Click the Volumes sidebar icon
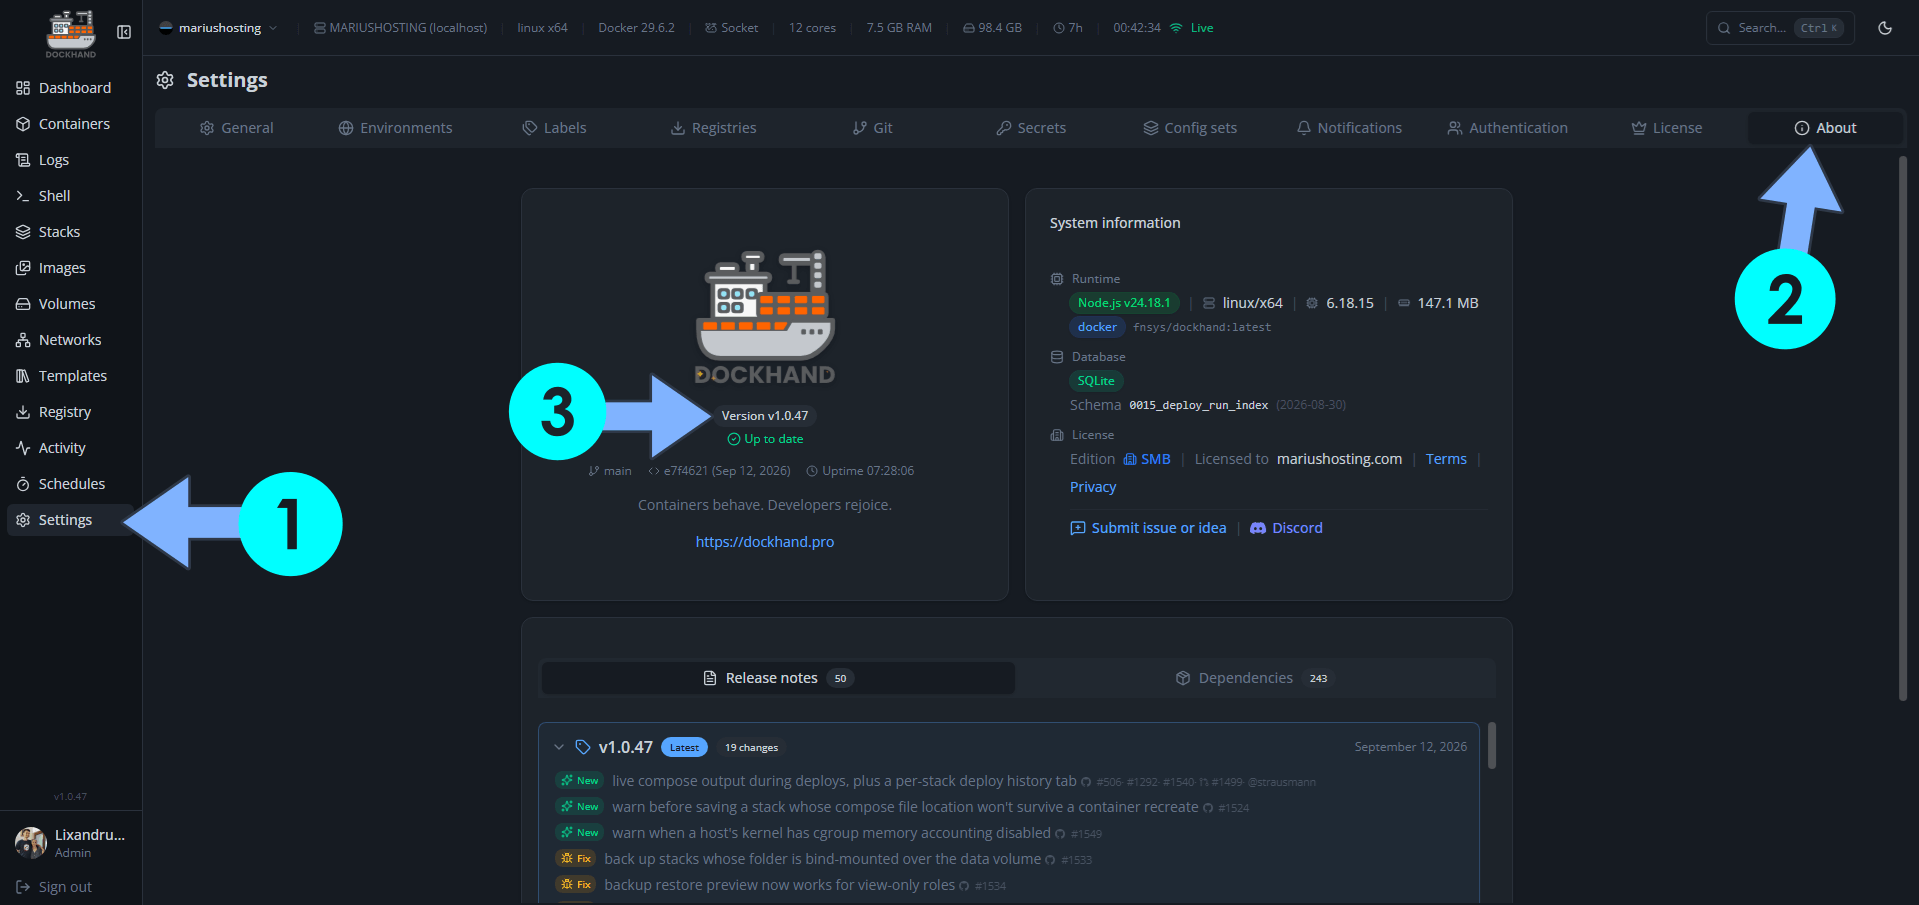The height and width of the screenshot is (905, 1919). pyautogui.click(x=23, y=304)
